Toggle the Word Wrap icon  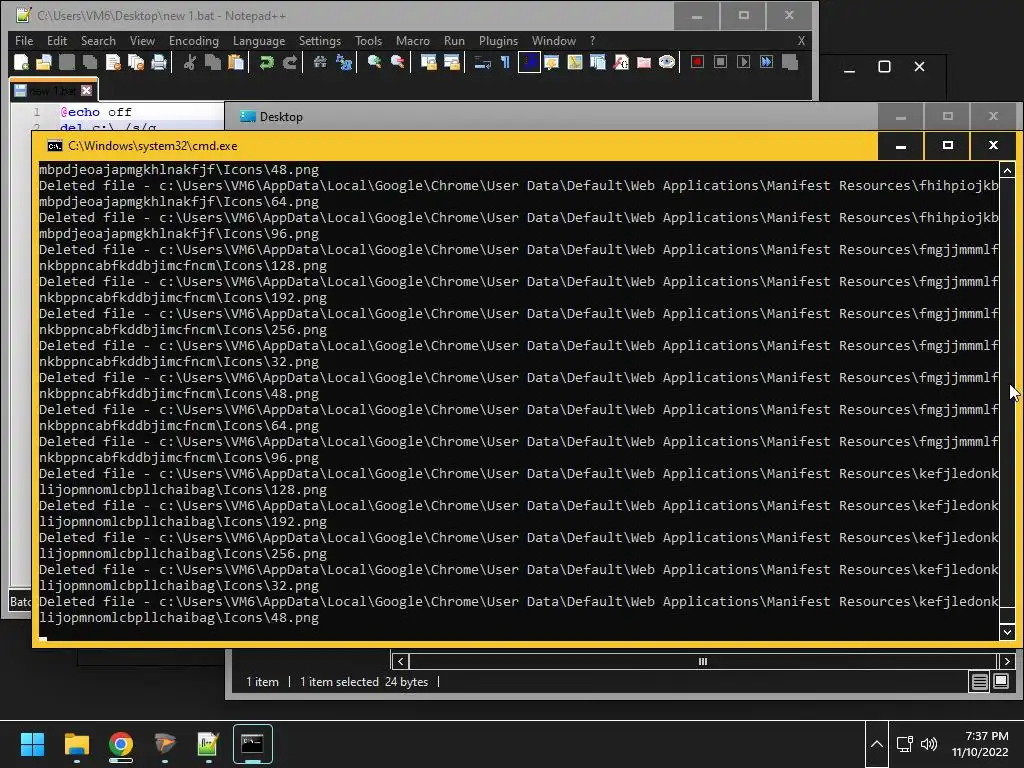click(482, 63)
